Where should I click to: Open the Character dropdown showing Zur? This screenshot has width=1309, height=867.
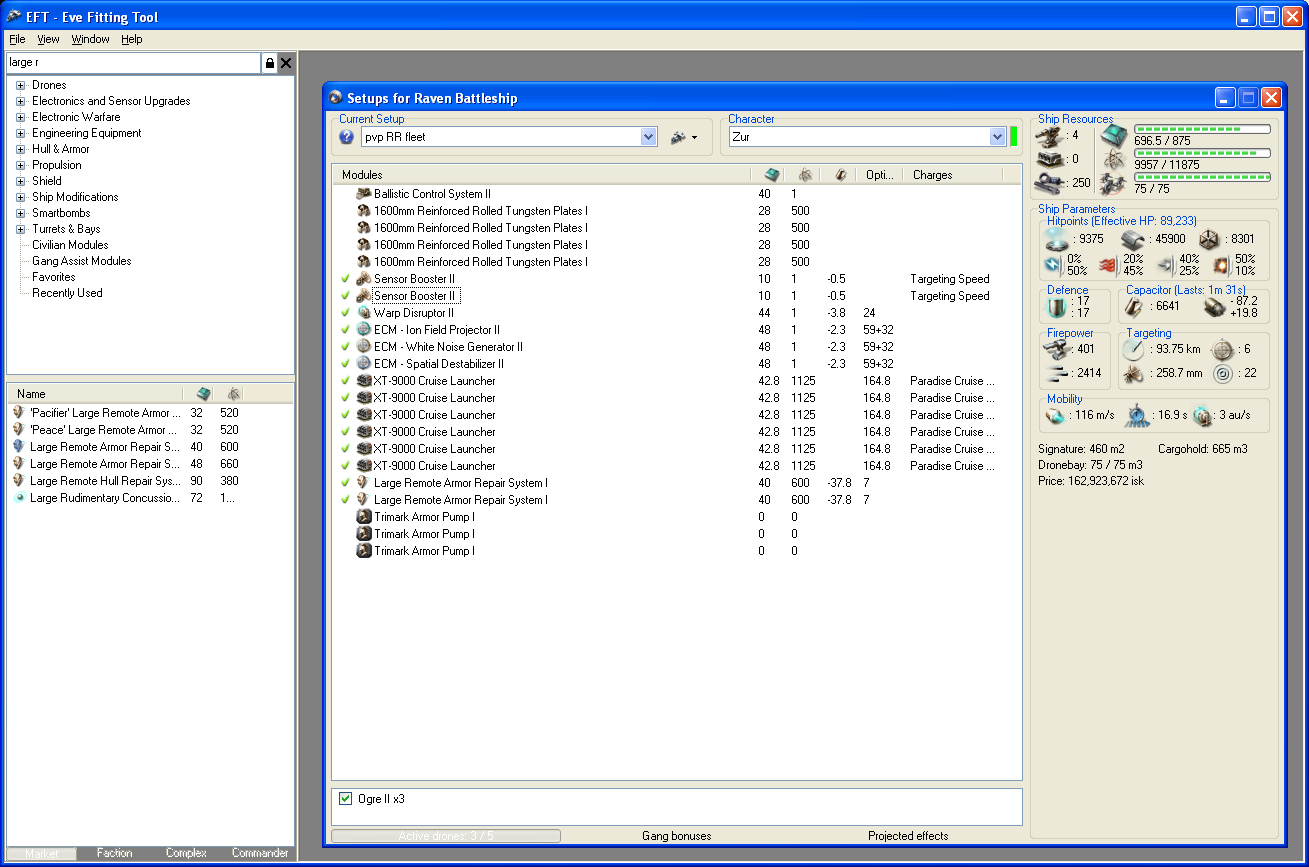pyautogui.click(x=997, y=137)
